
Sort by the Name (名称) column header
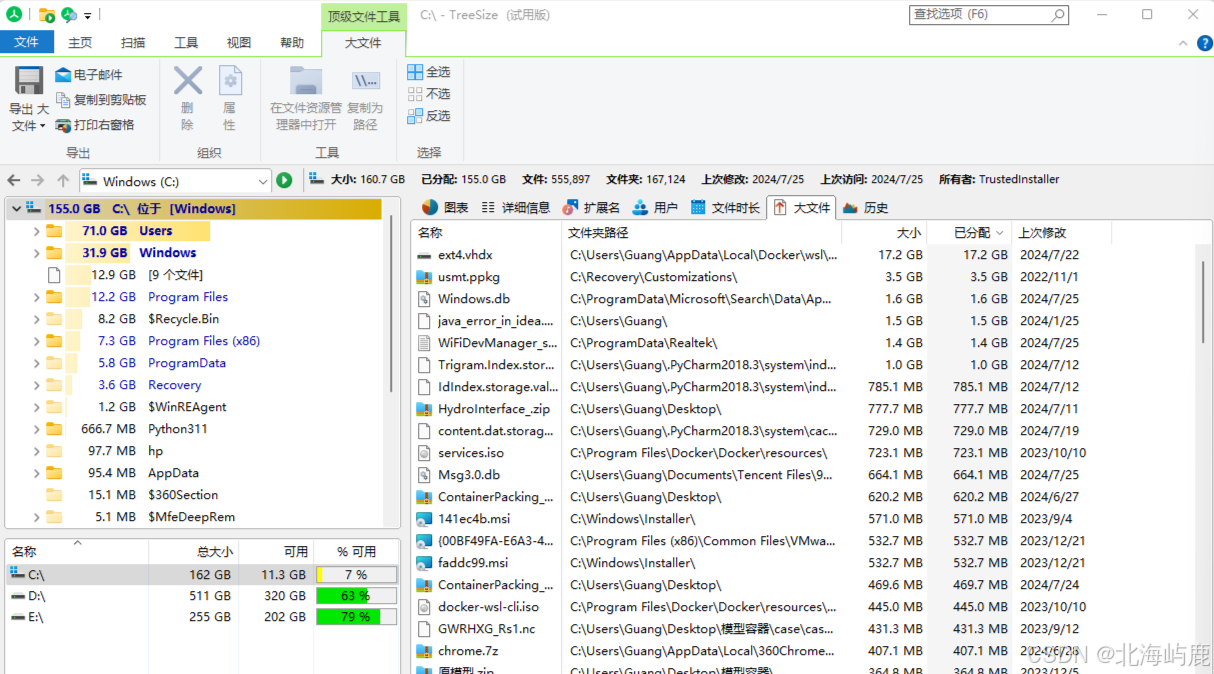point(486,232)
